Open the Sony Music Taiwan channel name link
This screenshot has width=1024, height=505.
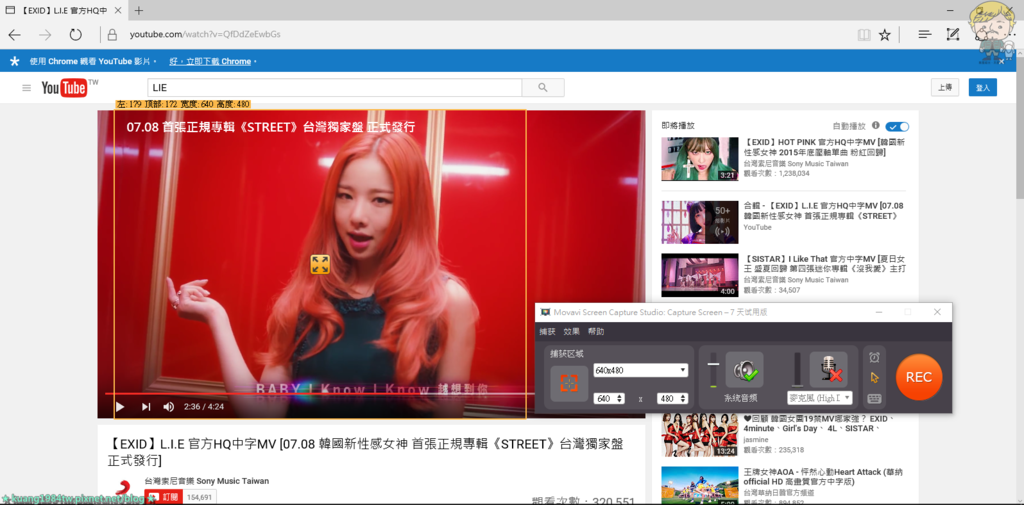click(206, 481)
